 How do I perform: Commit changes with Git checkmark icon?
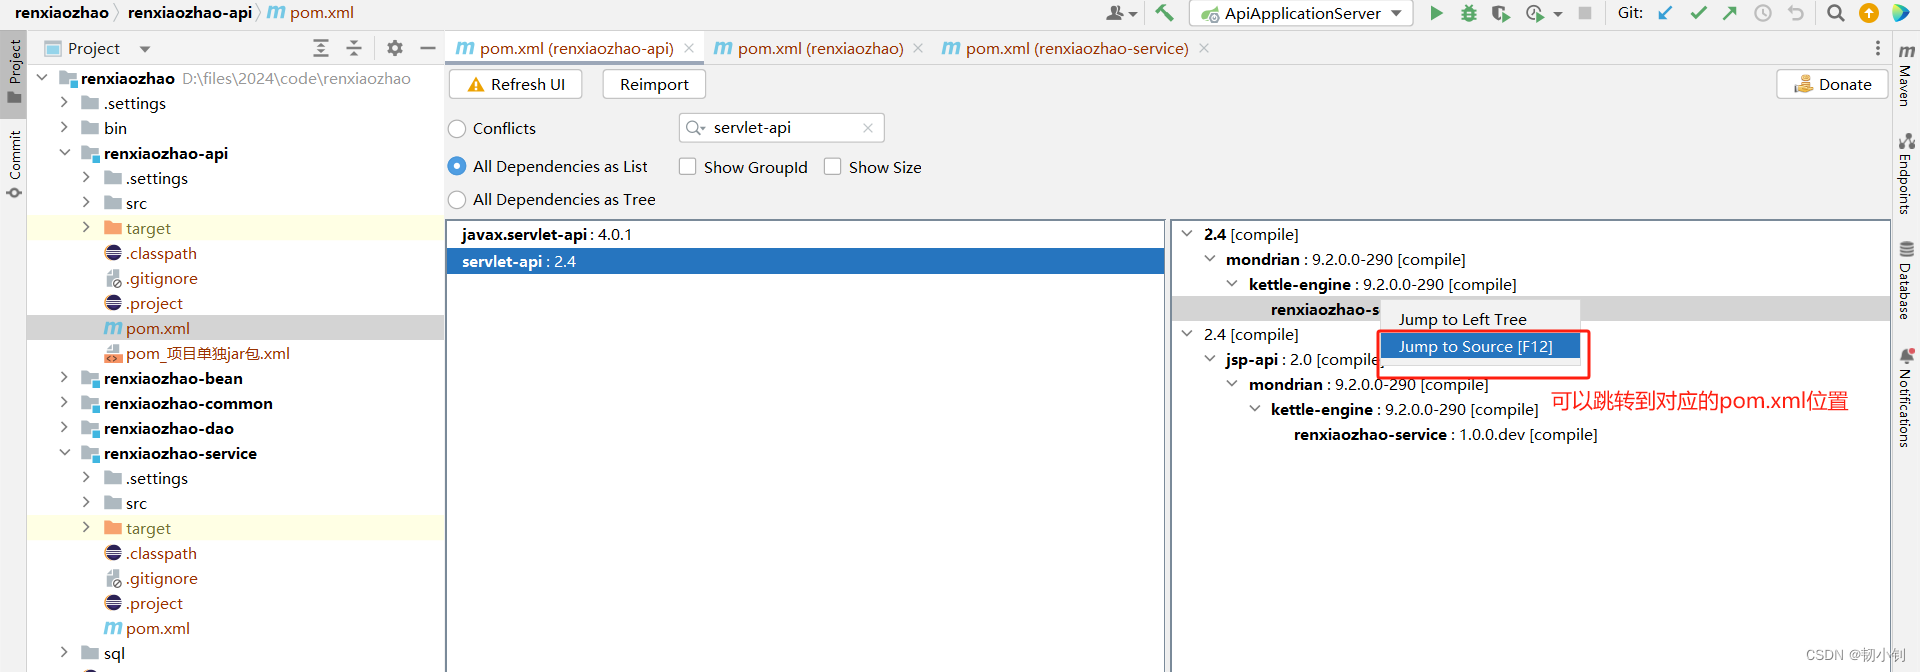coord(1698,13)
